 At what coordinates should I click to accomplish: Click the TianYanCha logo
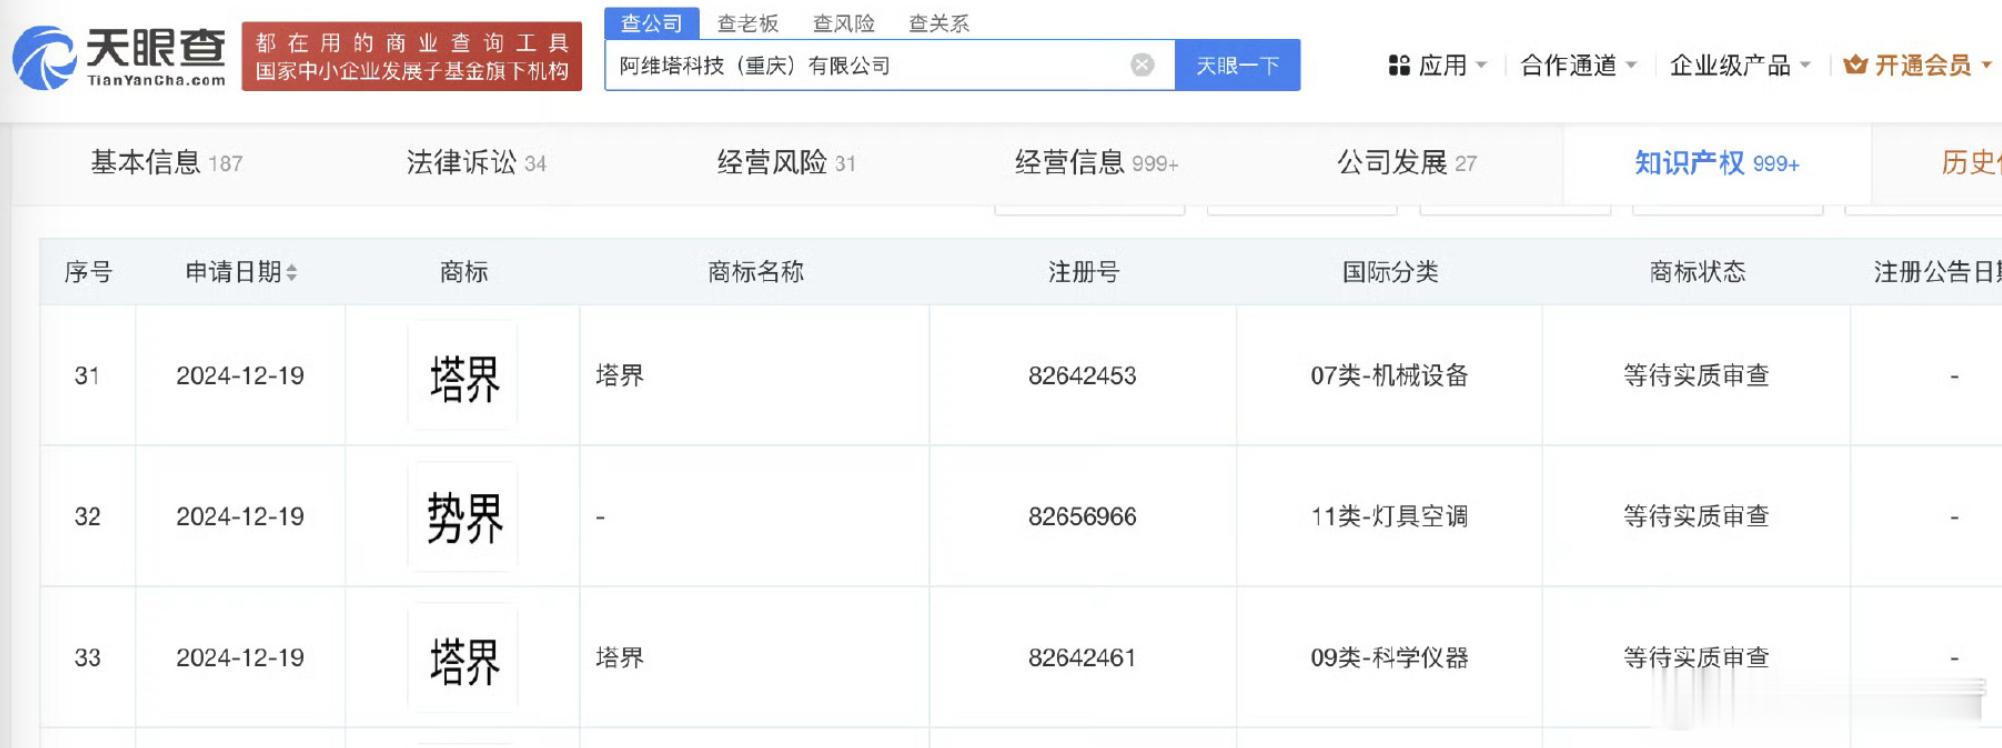tap(119, 57)
